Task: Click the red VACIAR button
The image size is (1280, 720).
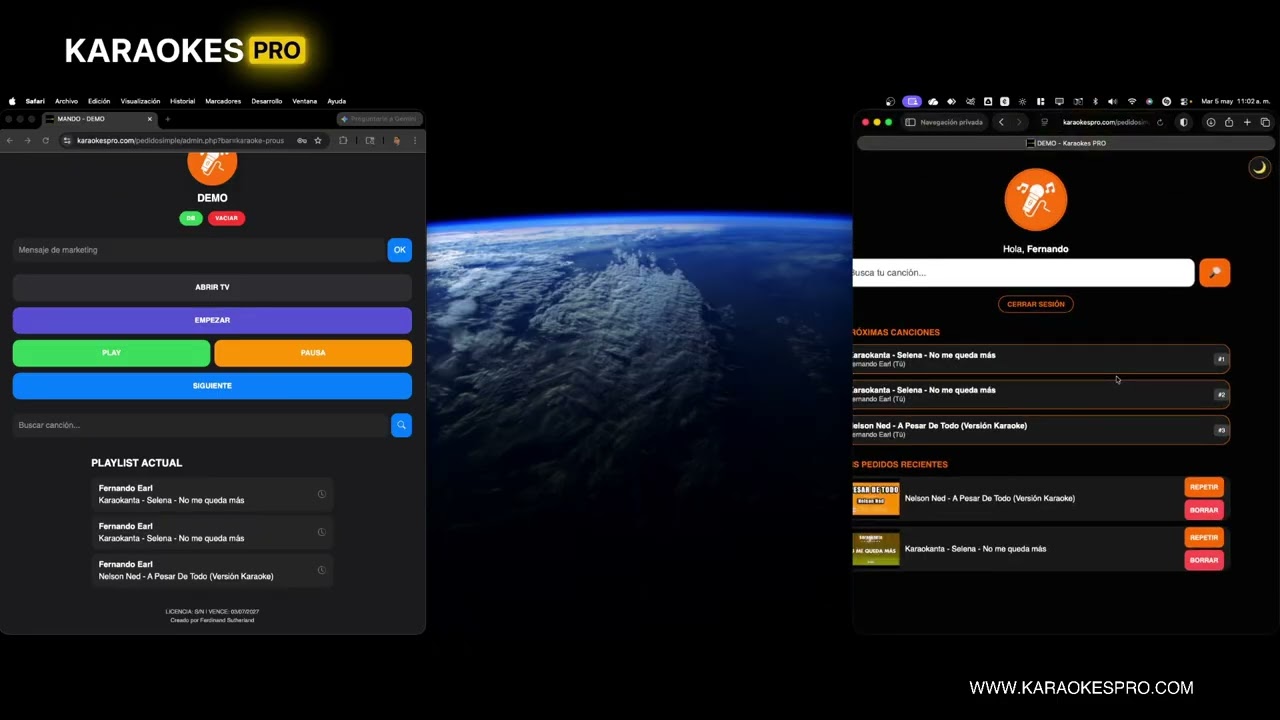Action: (226, 218)
